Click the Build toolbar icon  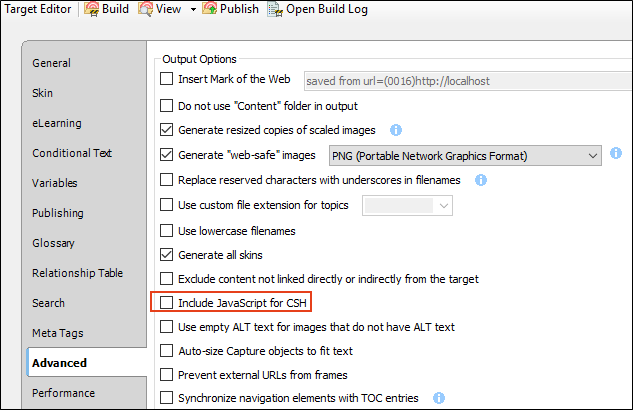pos(91,9)
